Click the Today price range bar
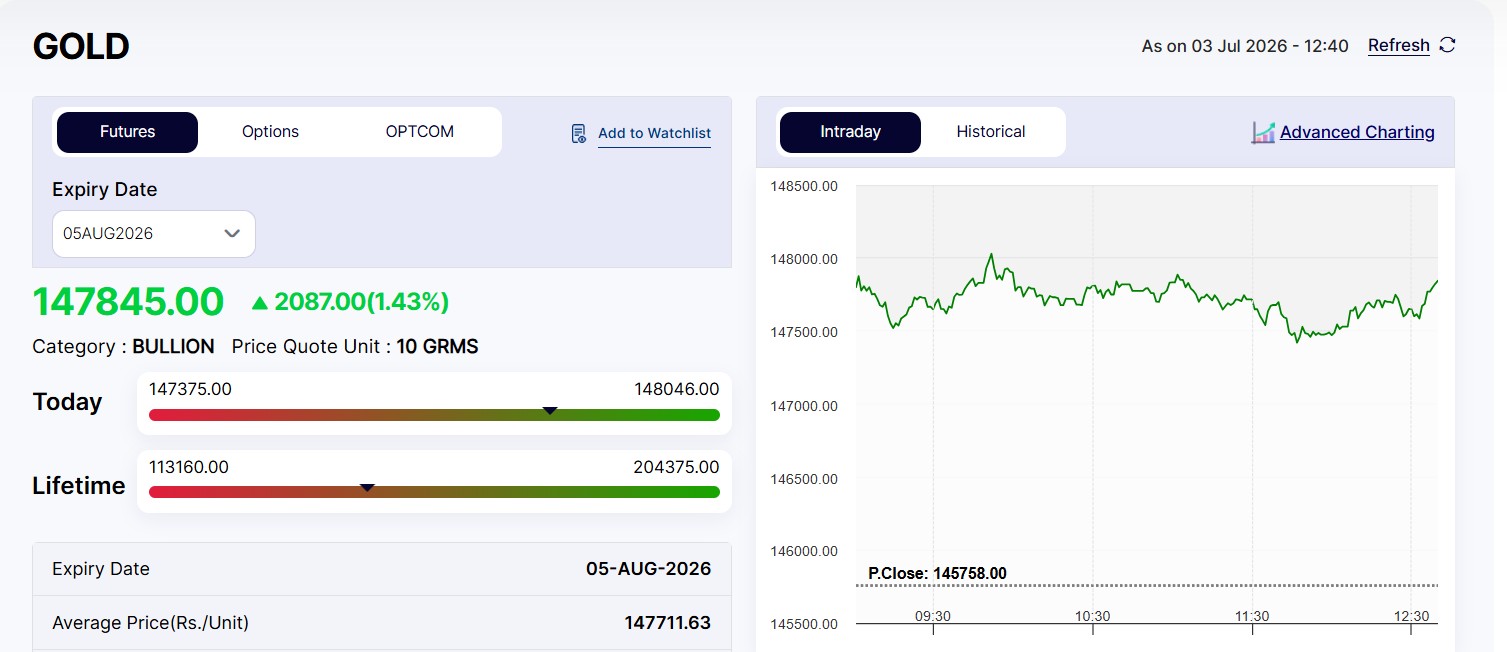Image resolution: width=1507 pixels, height=652 pixels. [434, 415]
